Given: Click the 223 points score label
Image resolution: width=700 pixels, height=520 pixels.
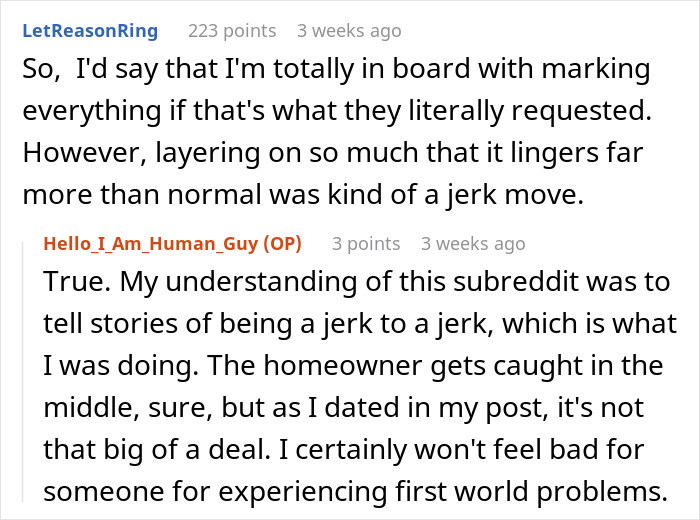Looking at the screenshot, I should [x=232, y=31].
